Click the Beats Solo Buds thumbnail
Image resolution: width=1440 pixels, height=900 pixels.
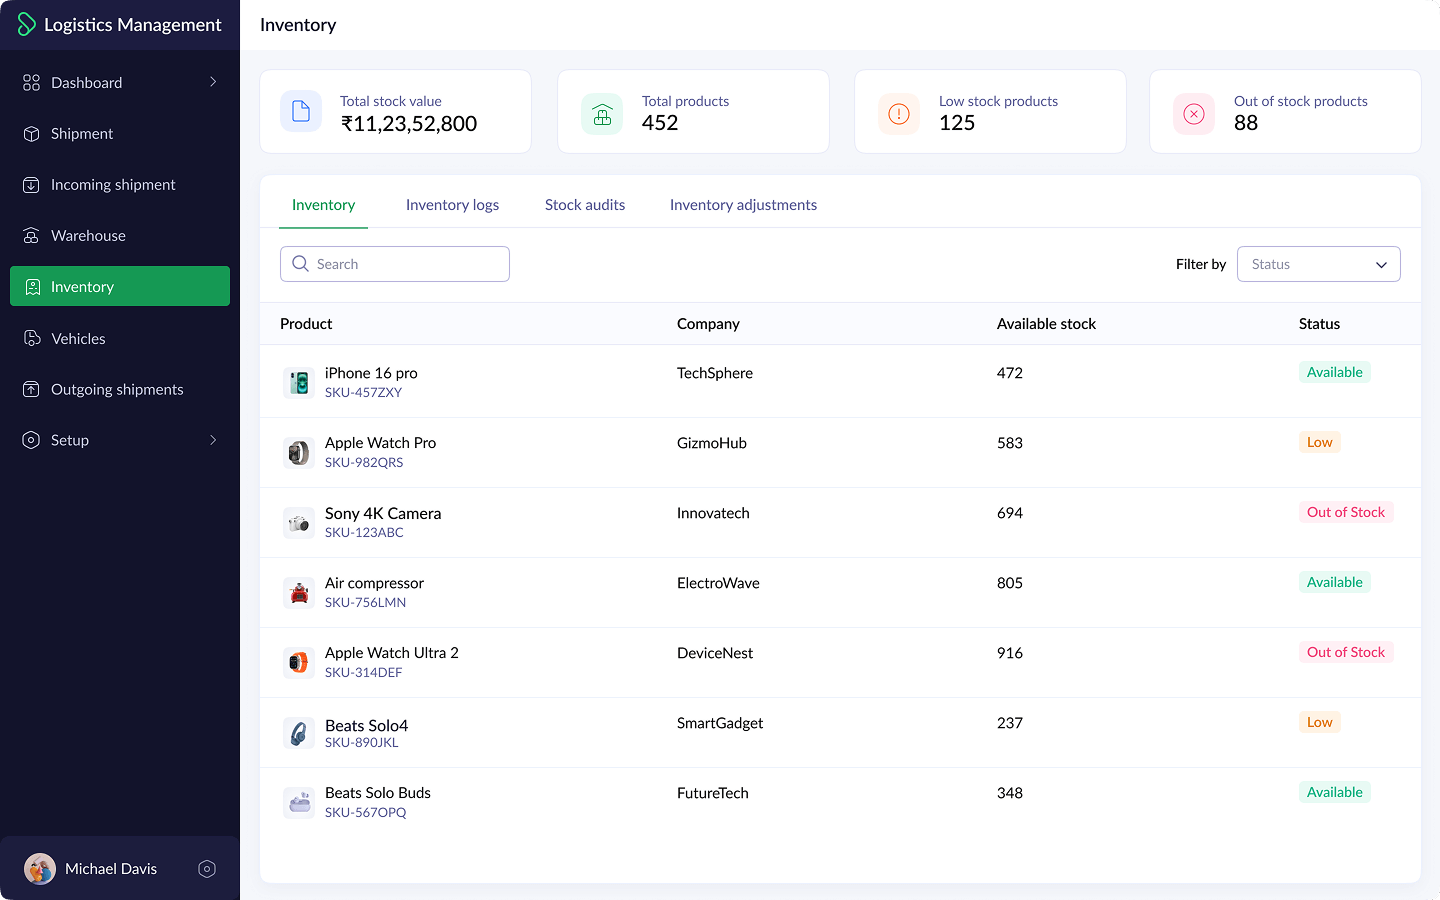[299, 802]
